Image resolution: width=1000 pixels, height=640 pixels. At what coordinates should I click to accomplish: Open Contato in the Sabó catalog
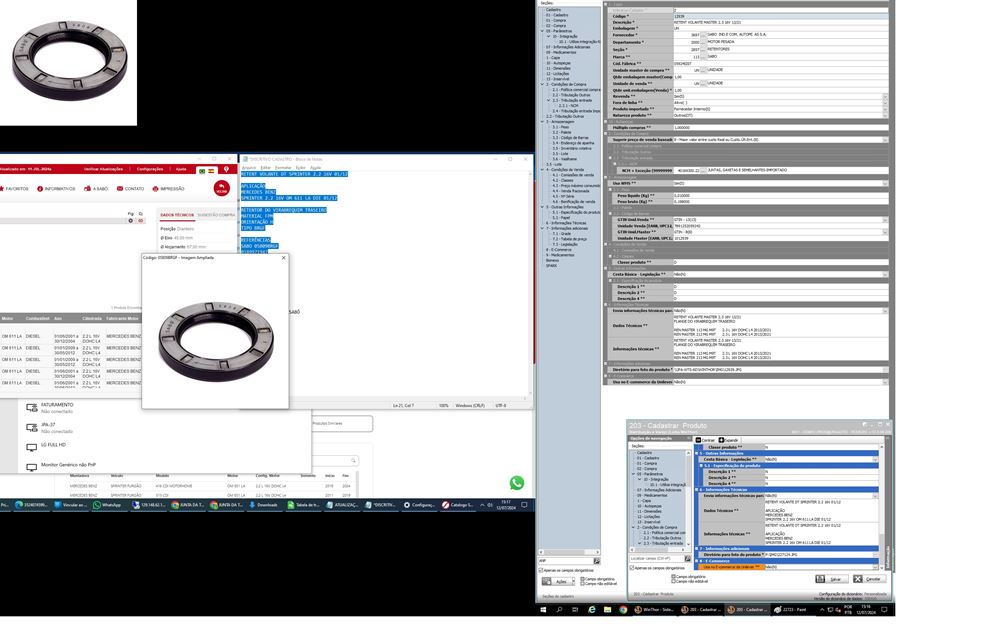pos(130,189)
